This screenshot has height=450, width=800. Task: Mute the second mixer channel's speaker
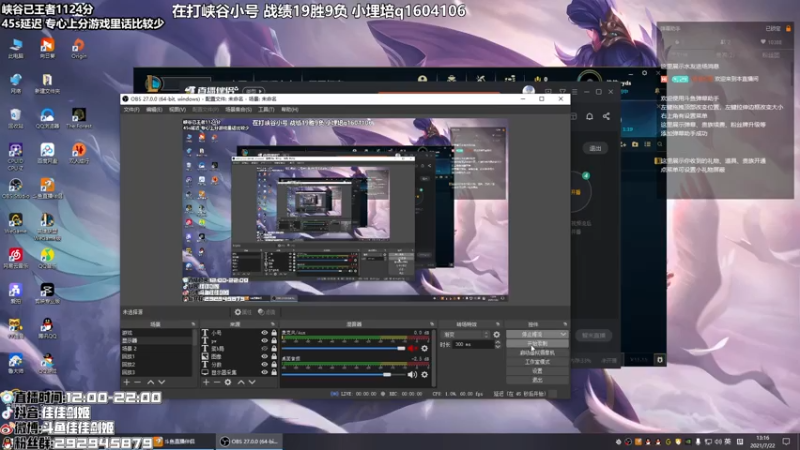pyautogui.click(x=412, y=374)
